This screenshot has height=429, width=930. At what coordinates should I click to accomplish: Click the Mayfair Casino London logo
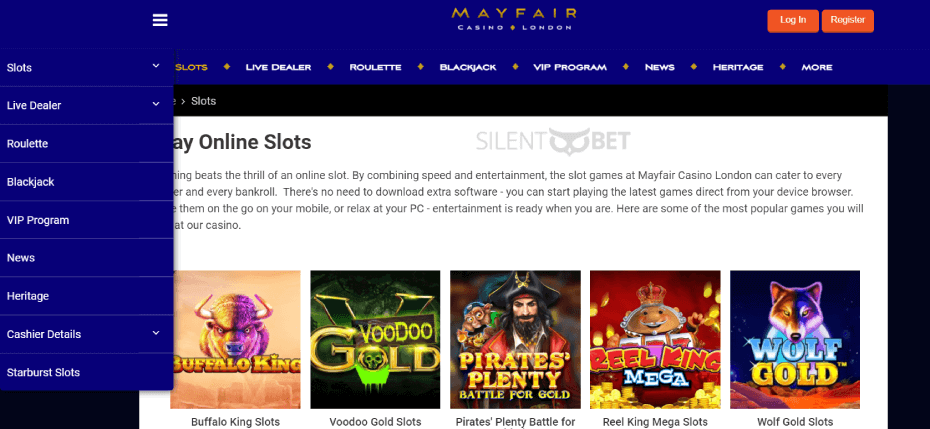point(514,19)
